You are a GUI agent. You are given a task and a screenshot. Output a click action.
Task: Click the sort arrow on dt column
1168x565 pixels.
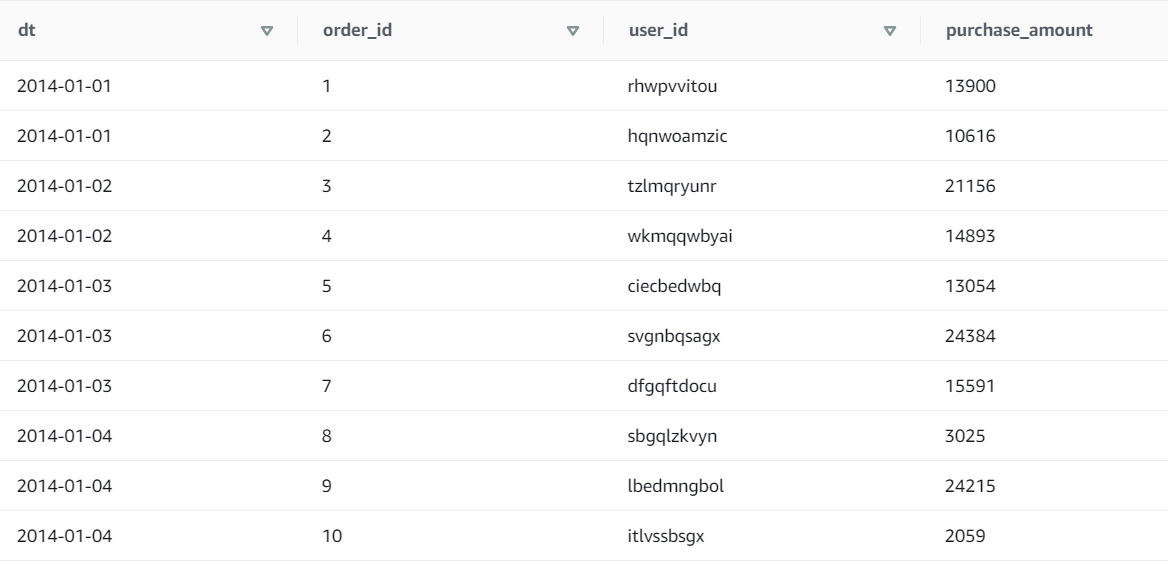coord(266,31)
